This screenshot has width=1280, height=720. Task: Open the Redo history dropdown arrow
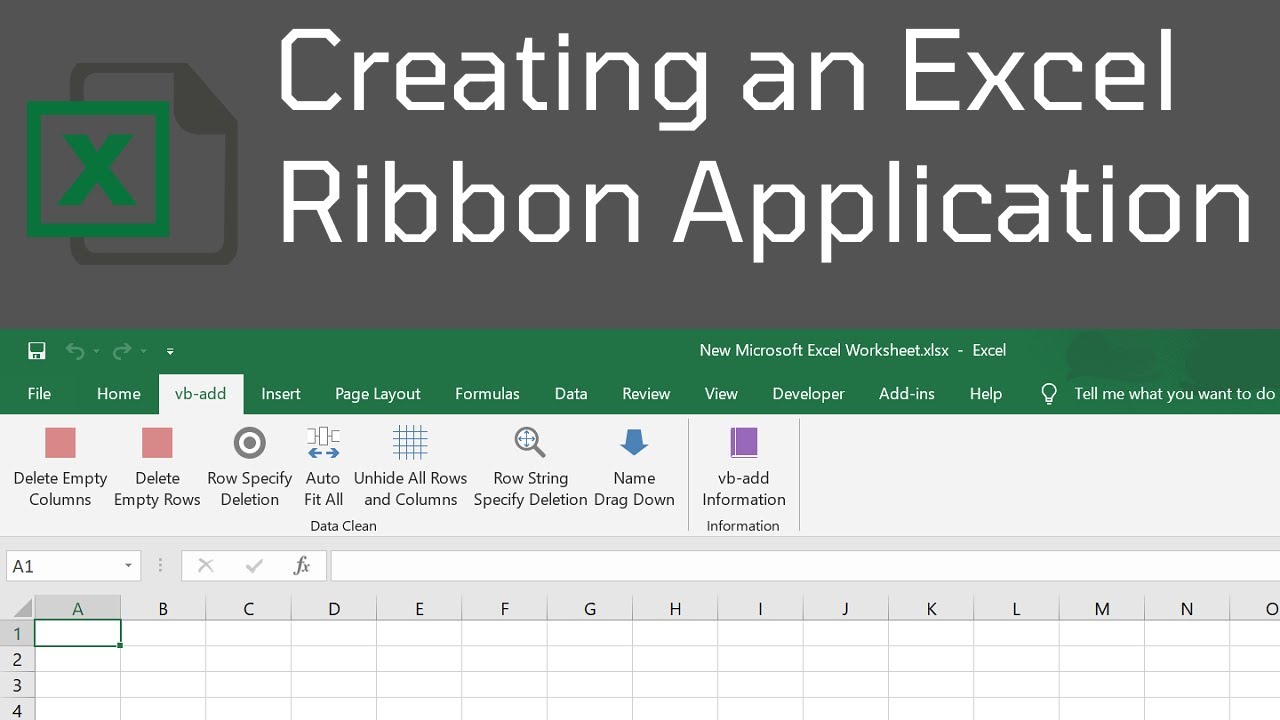(144, 351)
